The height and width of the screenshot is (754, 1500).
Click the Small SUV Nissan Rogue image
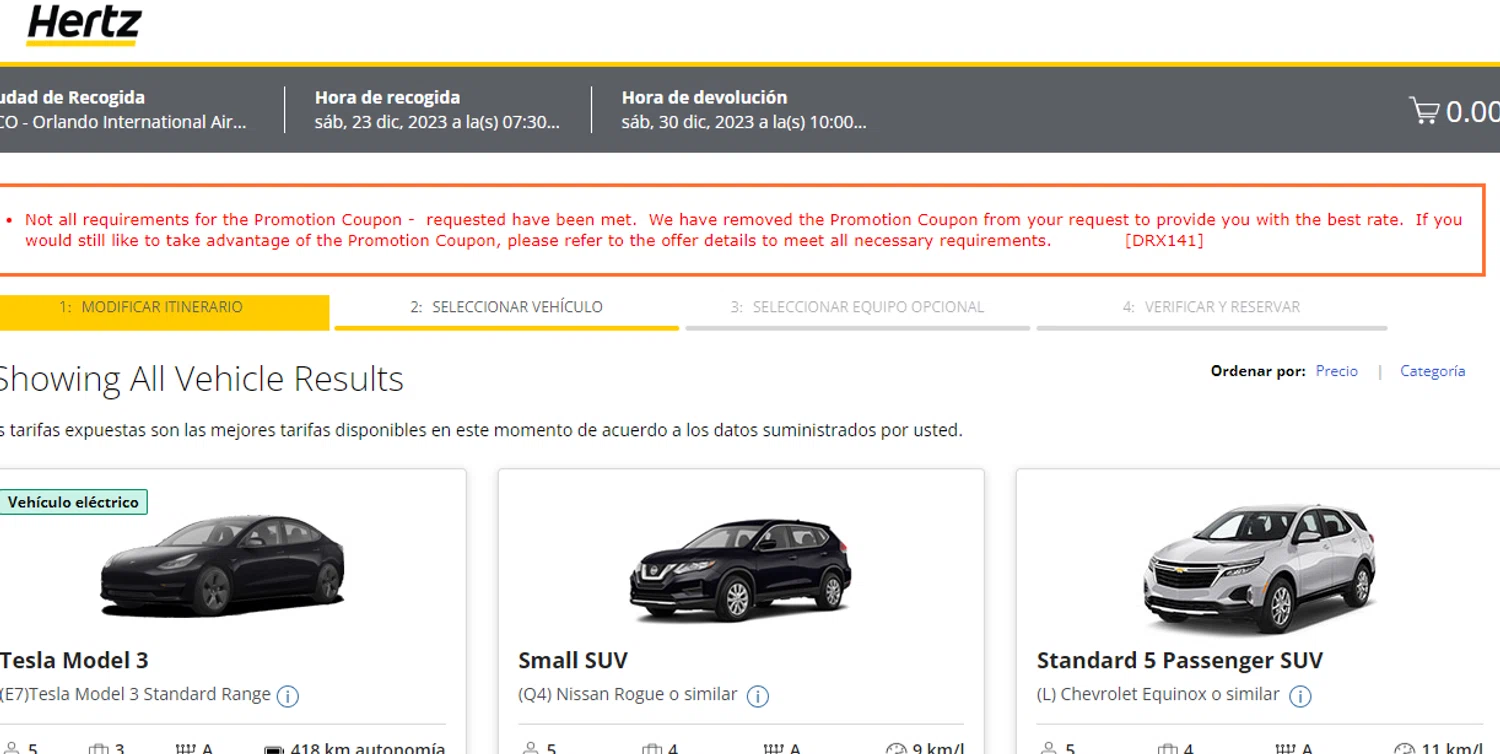tap(740, 570)
